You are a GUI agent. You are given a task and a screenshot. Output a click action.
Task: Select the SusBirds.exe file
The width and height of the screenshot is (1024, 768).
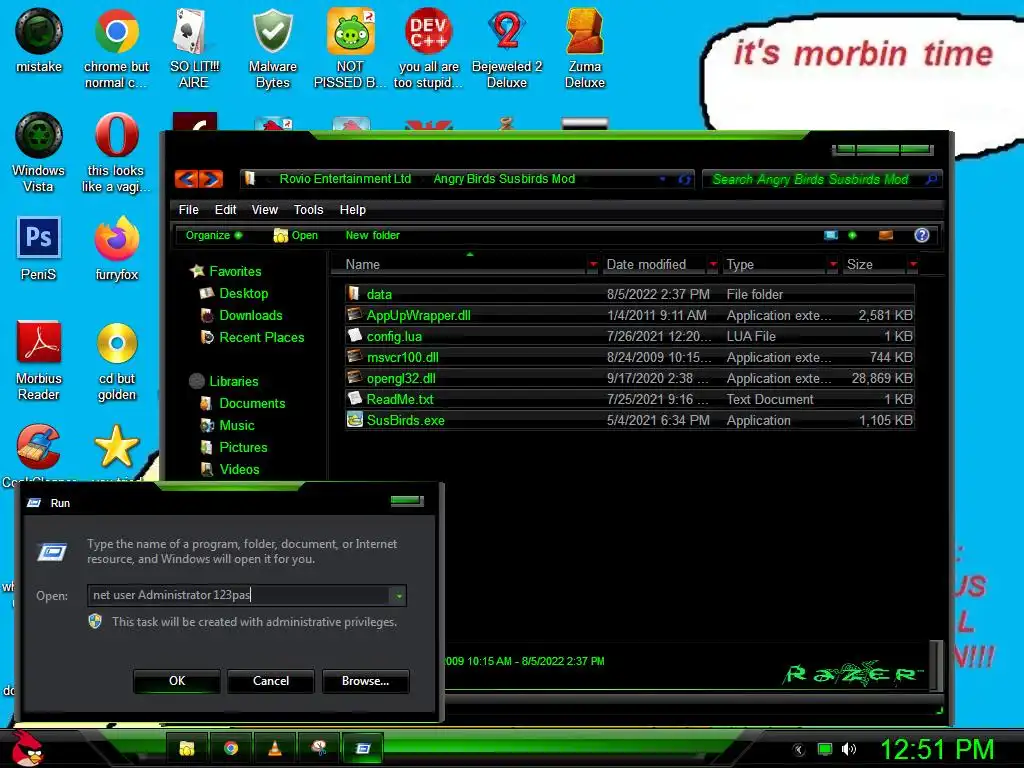[x=630, y=420]
